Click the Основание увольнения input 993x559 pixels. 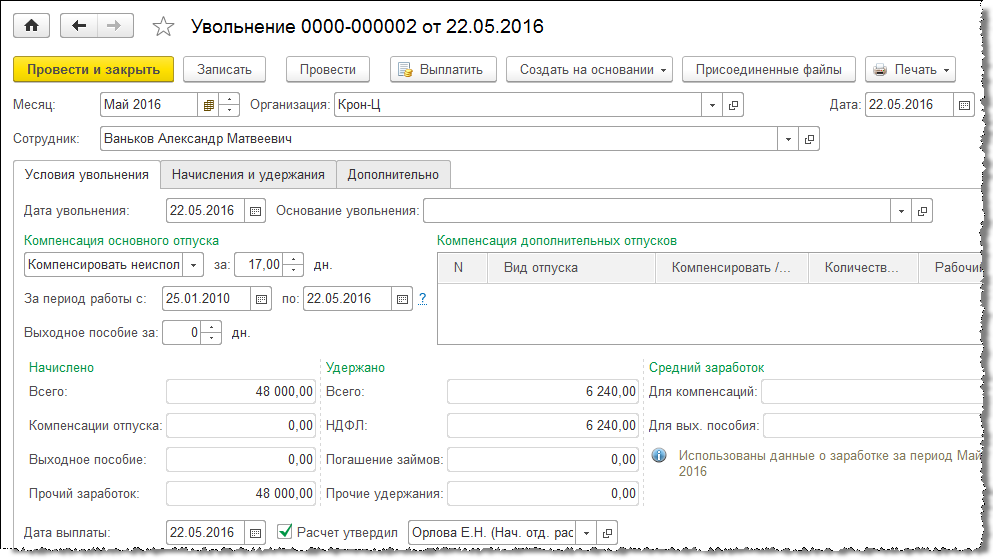(x=657, y=211)
